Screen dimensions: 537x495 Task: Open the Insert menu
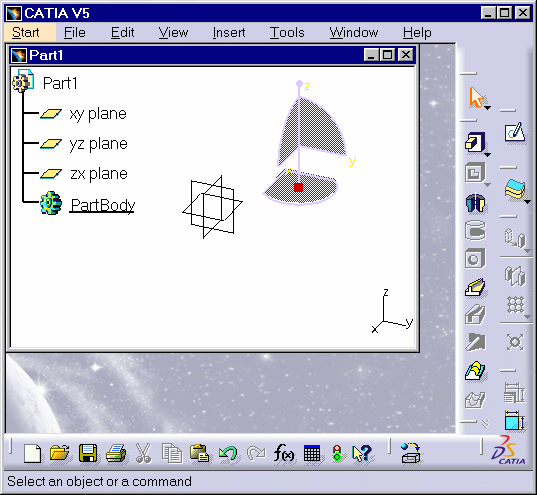point(229,33)
